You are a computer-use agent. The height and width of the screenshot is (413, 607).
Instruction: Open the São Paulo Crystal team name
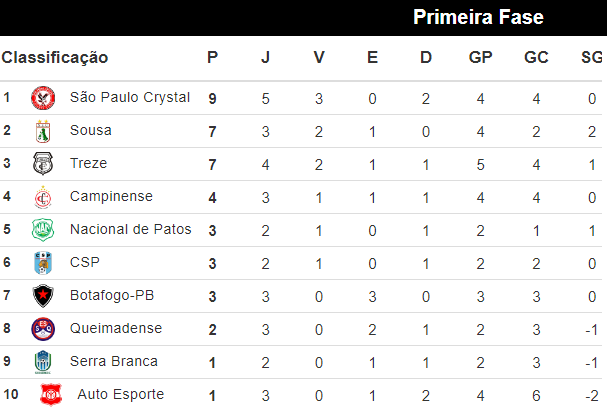point(130,98)
